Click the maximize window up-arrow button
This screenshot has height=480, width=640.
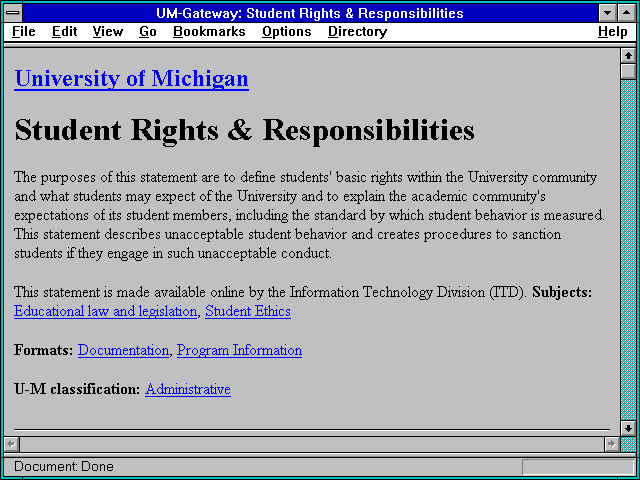tap(626, 13)
